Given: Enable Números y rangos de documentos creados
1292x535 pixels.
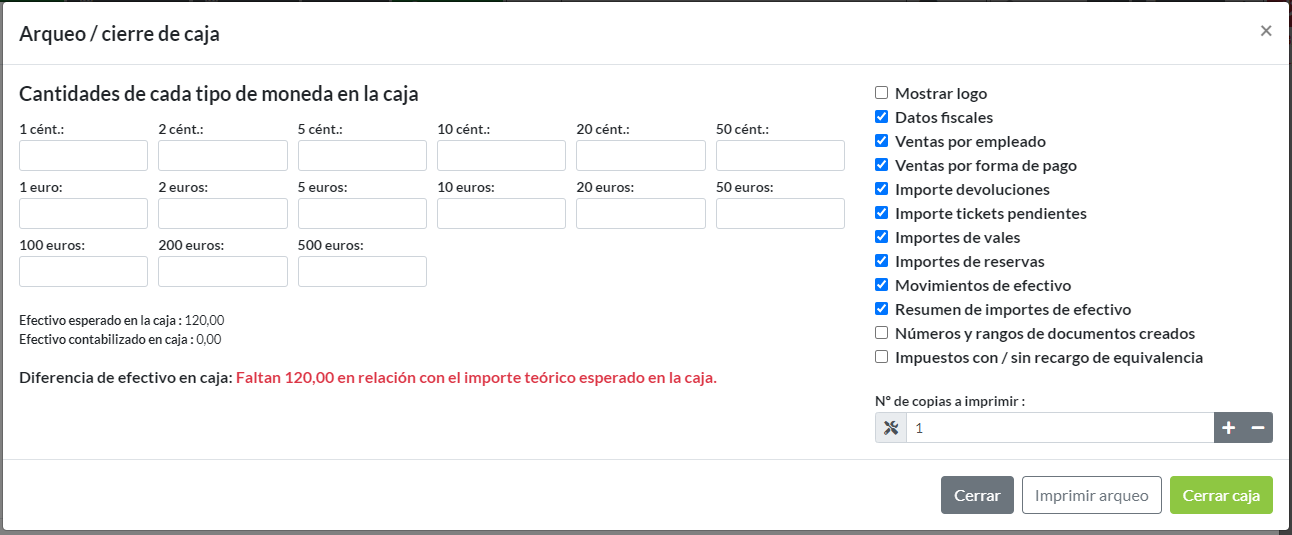Looking at the screenshot, I should point(881,334).
